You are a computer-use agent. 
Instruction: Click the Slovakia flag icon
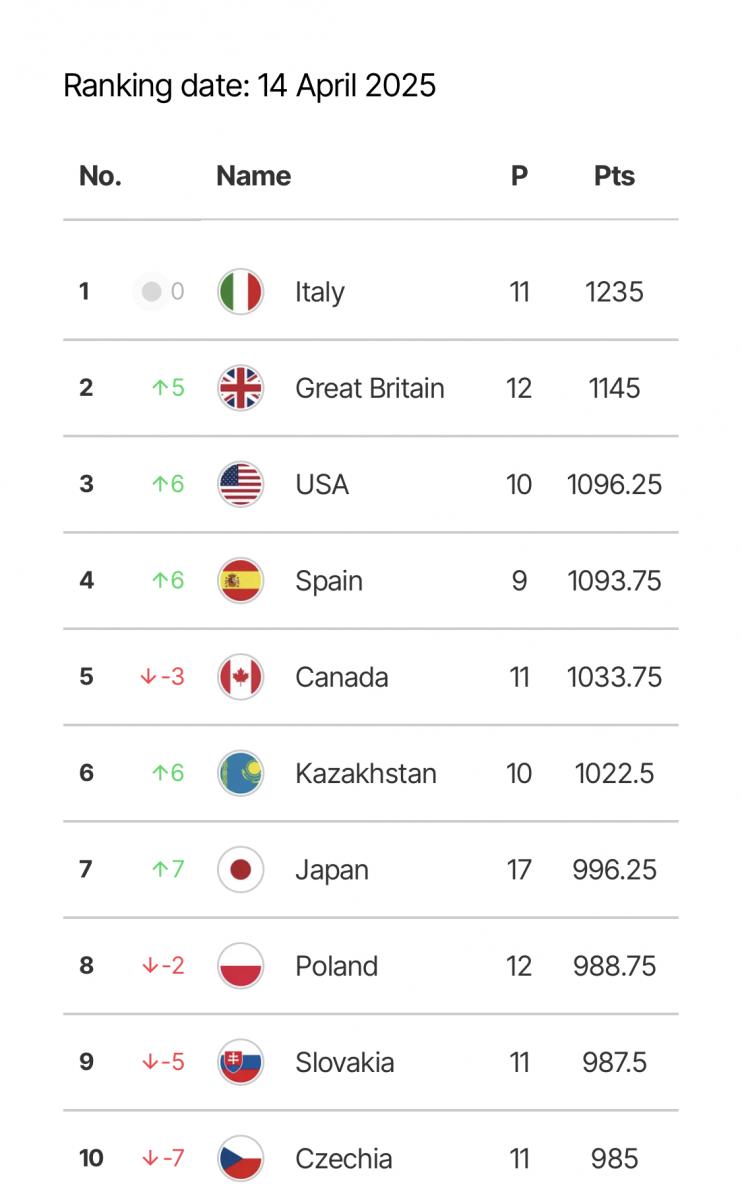pyautogui.click(x=240, y=1062)
